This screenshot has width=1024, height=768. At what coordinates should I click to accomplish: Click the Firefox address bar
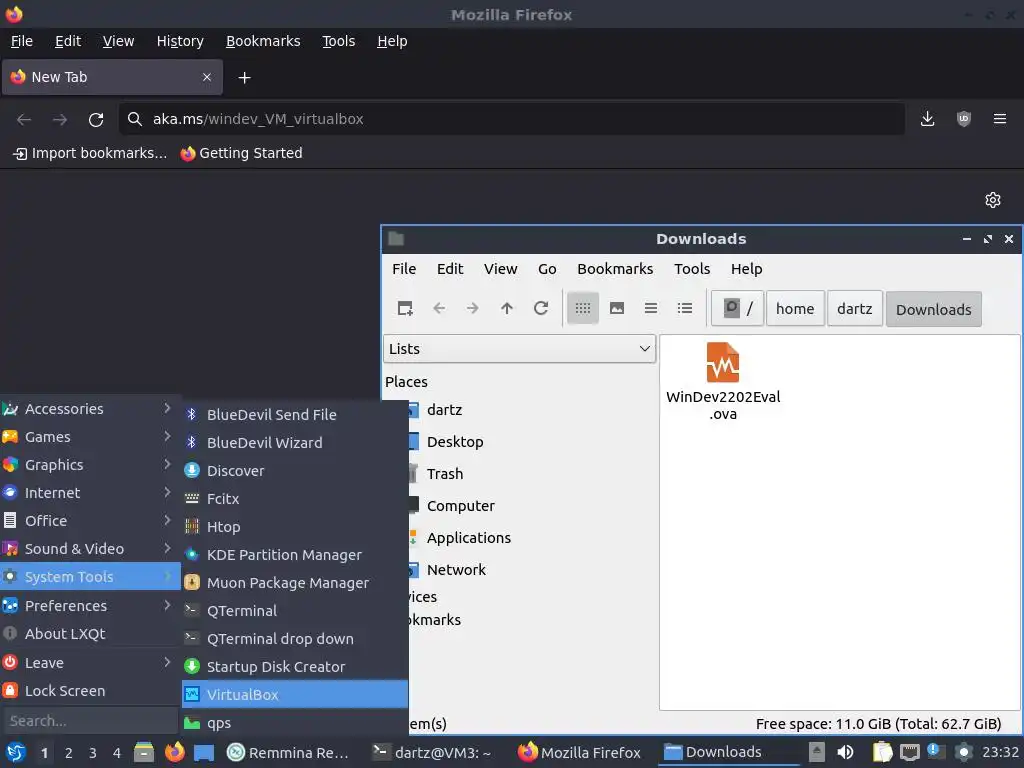pyautogui.click(x=512, y=119)
